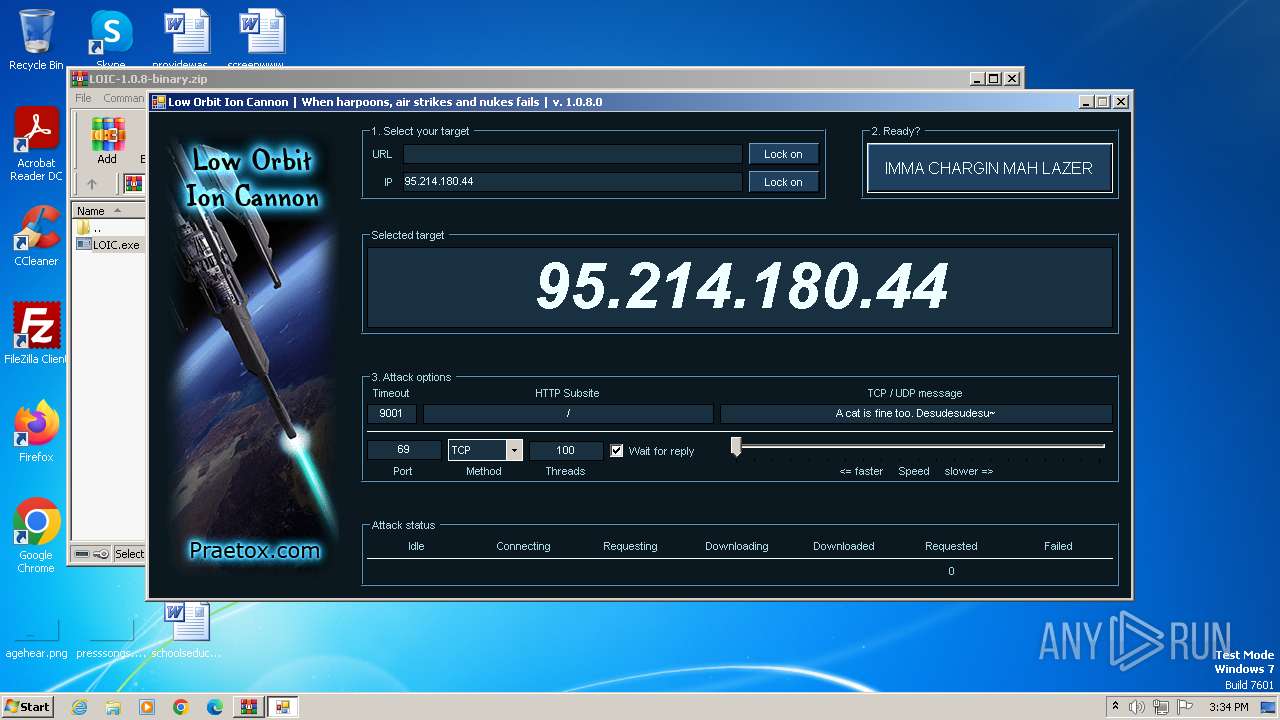Viewport: 1280px width, 720px height.
Task: Go up one folder level in WinRAR
Action: pyautogui.click(x=92, y=184)
